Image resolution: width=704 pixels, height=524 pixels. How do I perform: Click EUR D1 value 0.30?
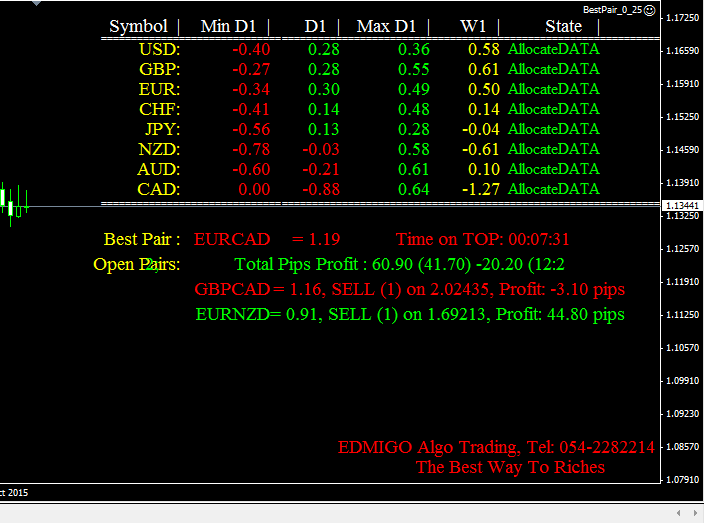pyautogui.click(x=324, y=89)
